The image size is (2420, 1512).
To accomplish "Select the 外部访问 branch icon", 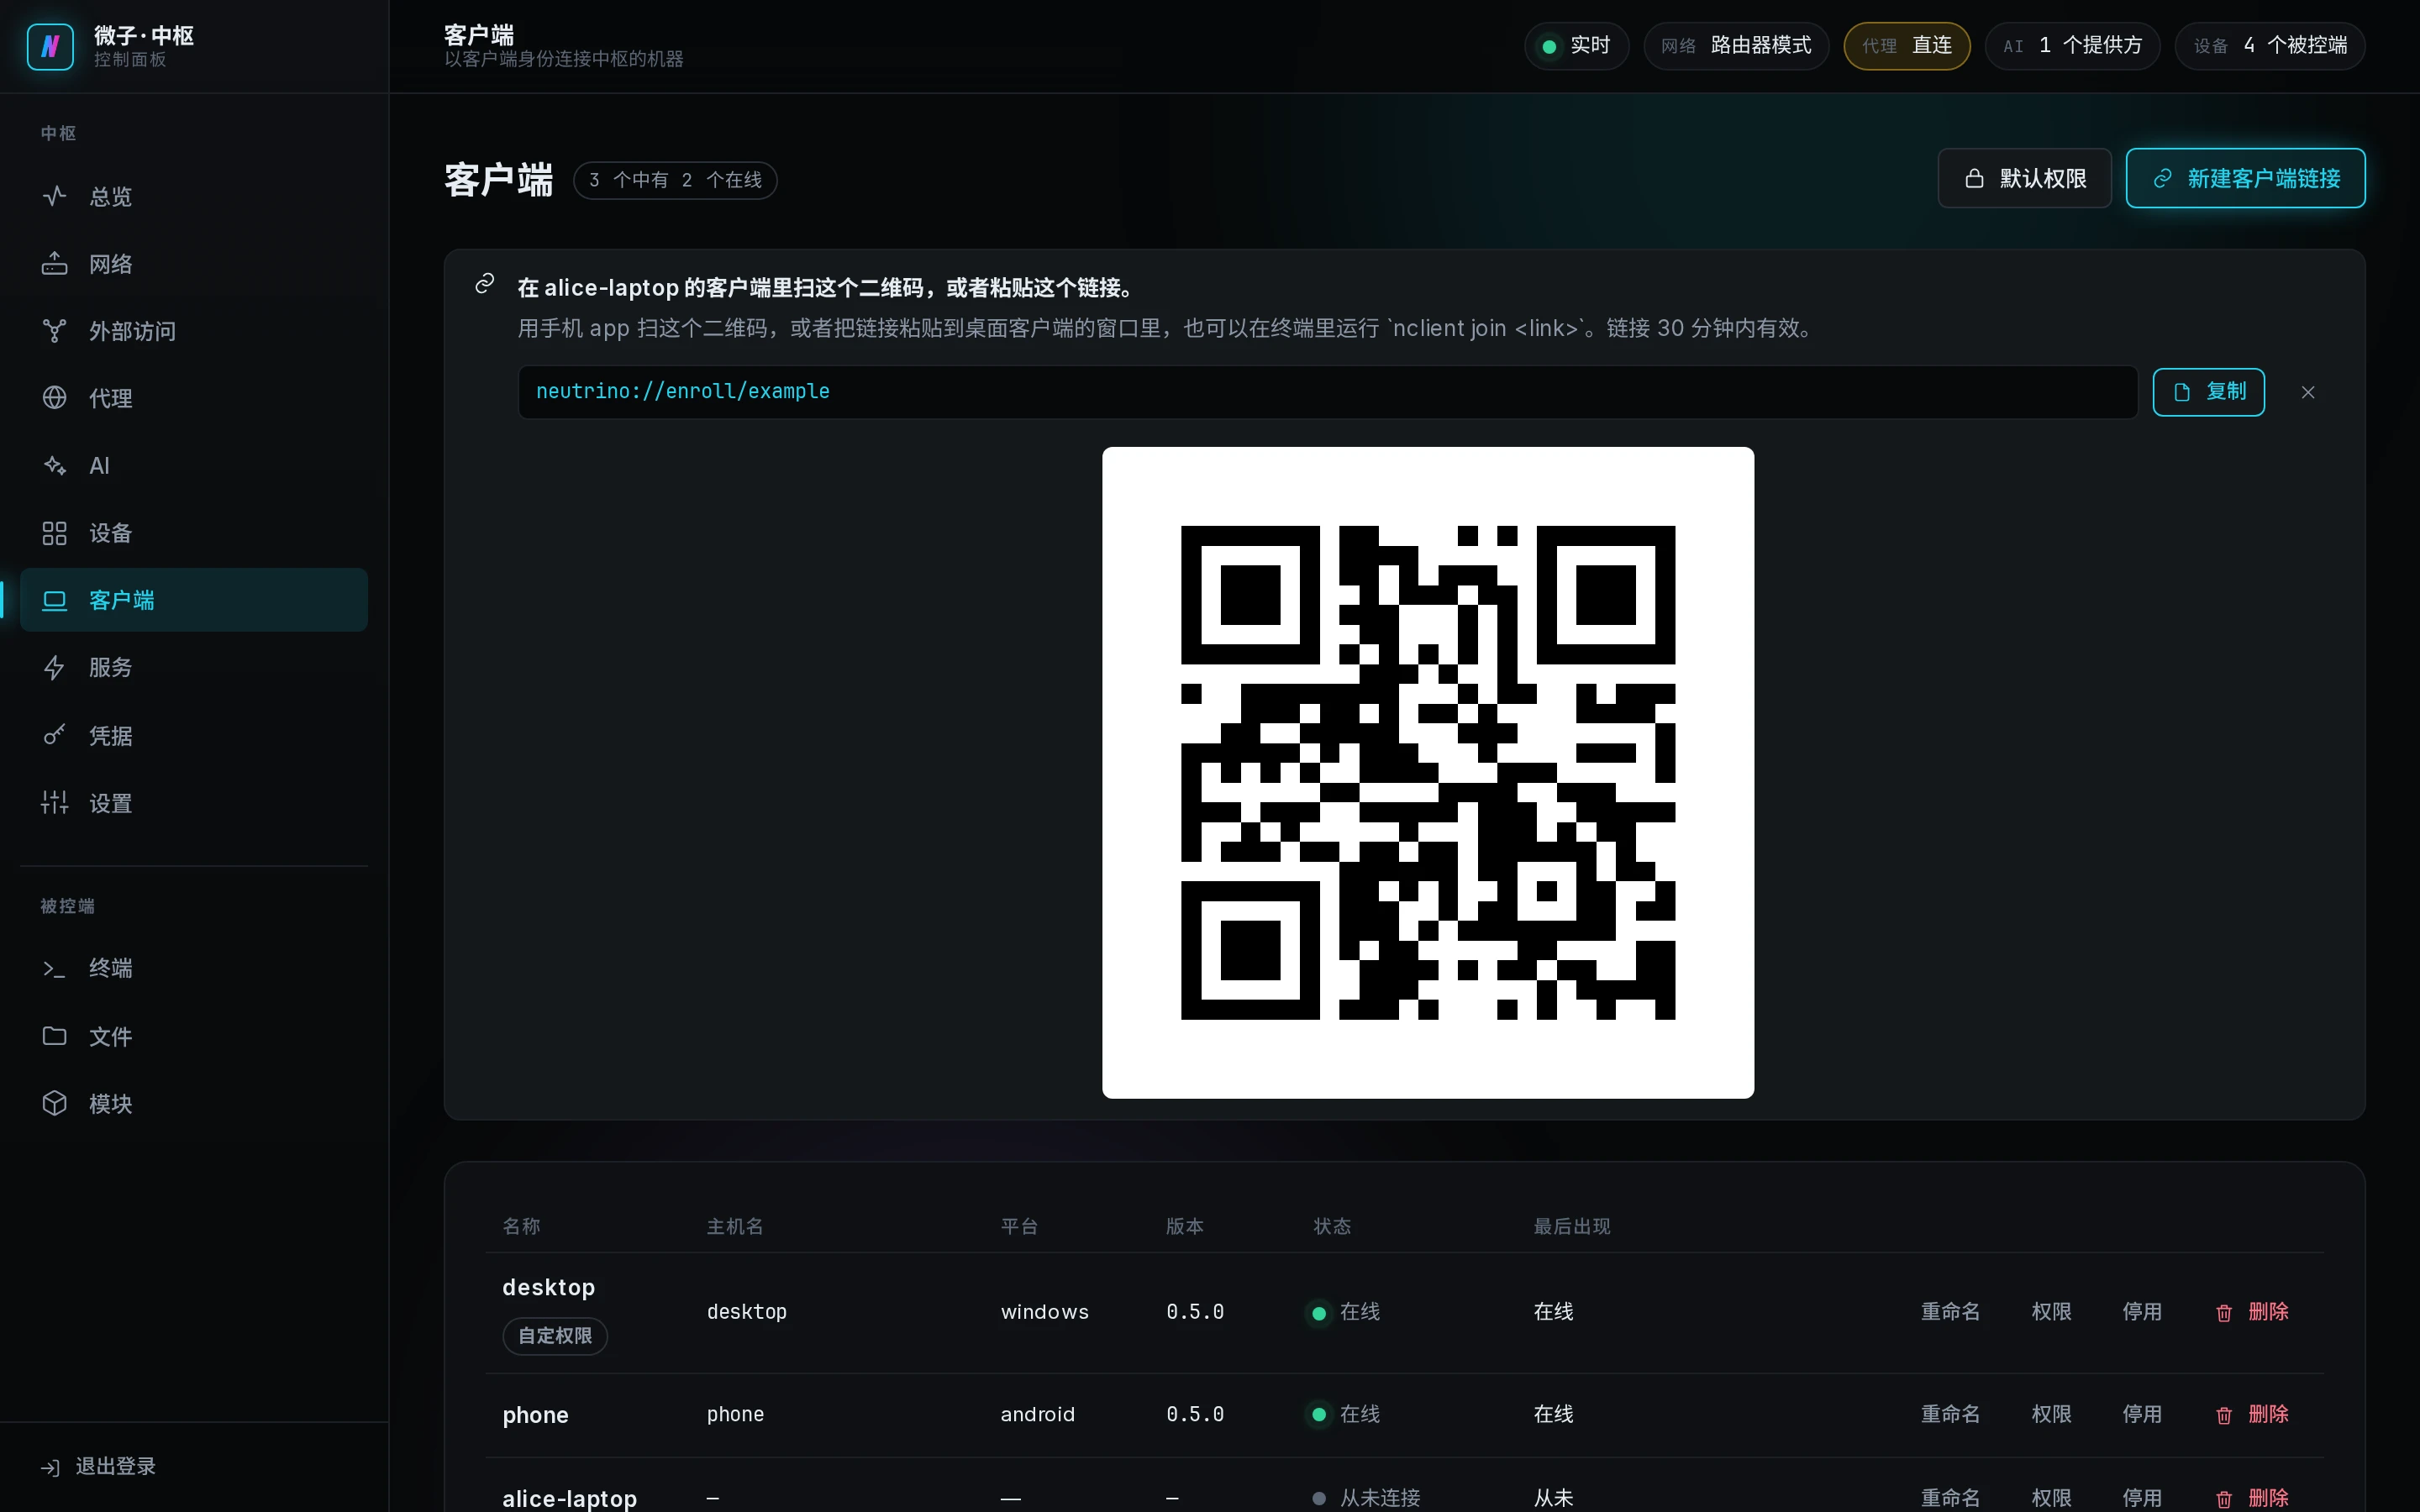I will pos(54,331).
